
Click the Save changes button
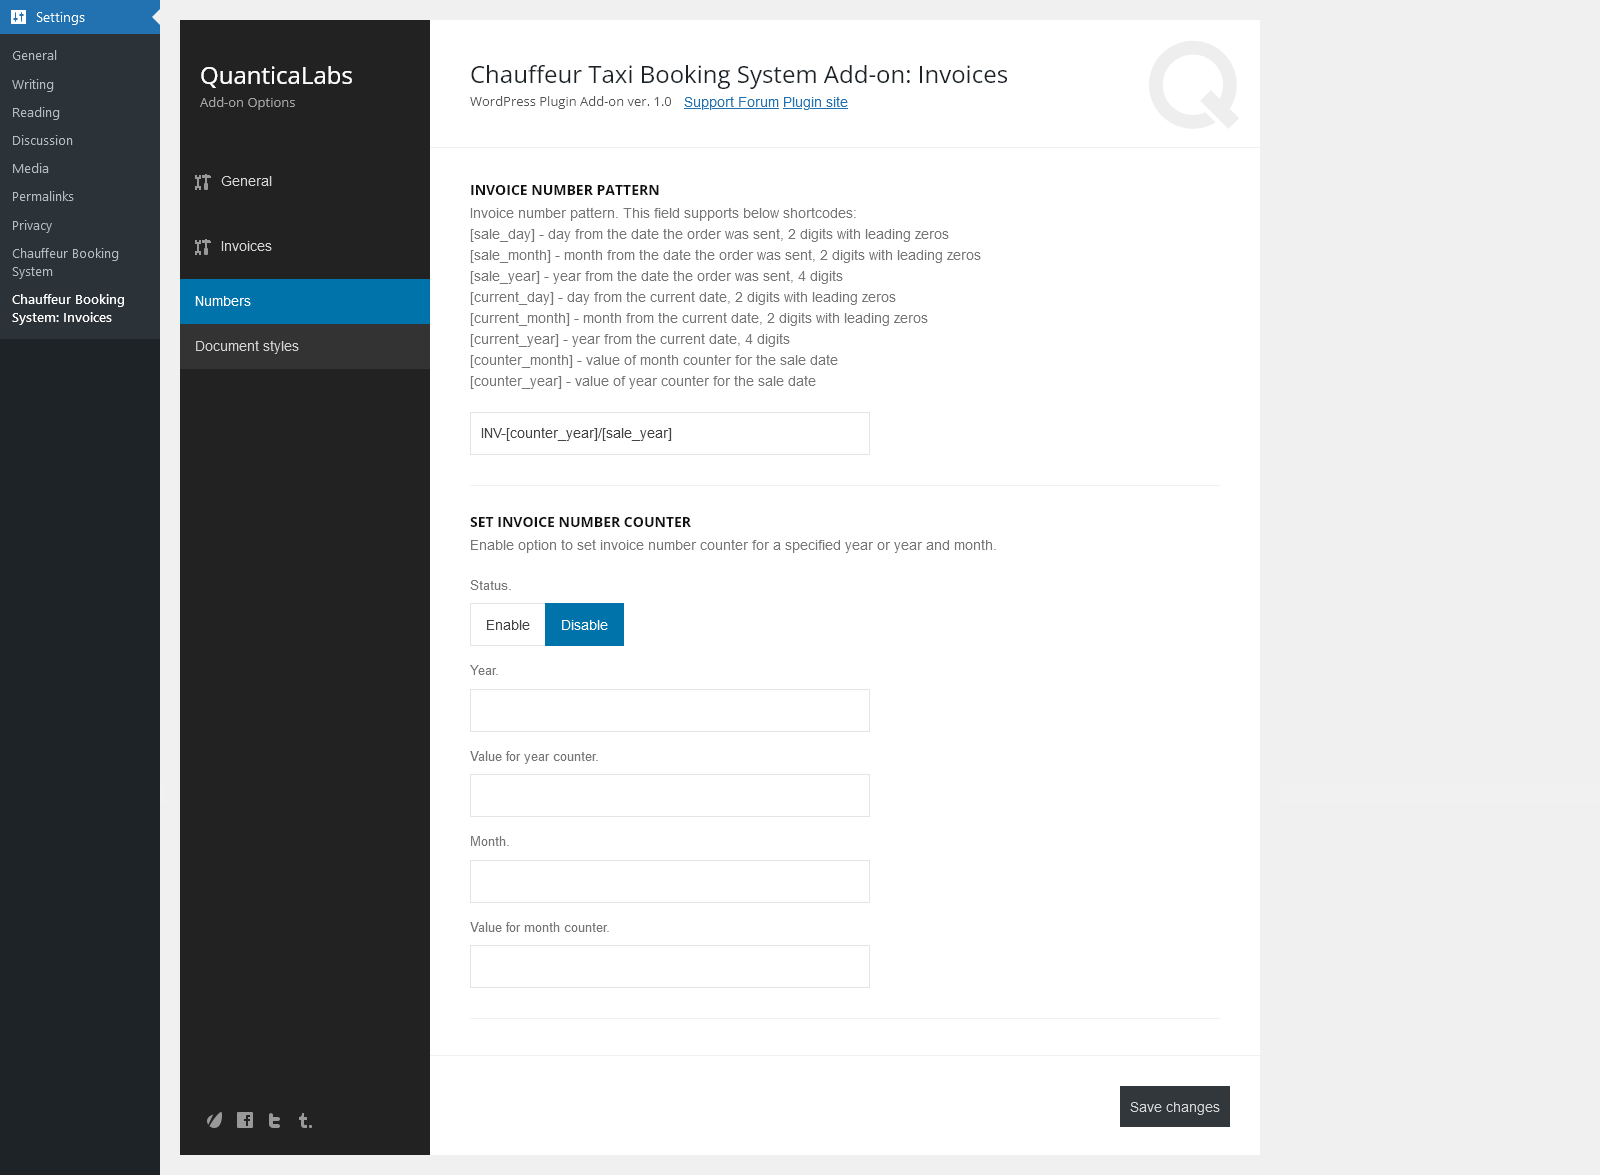pos(1174,1106)
